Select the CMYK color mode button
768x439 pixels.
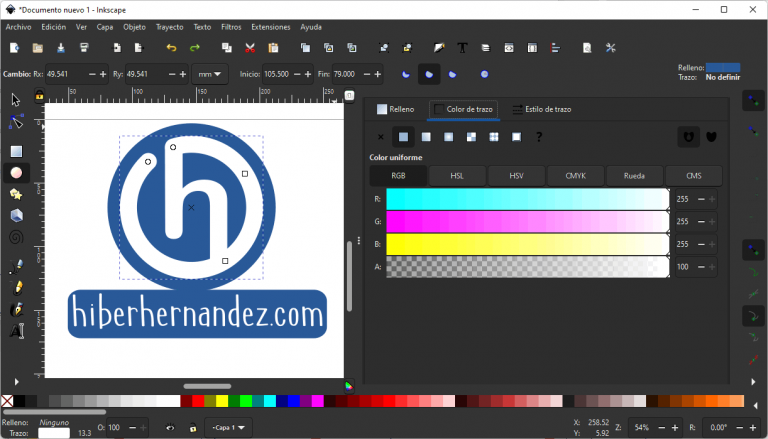pyautogui.click(x=575, y=176)
